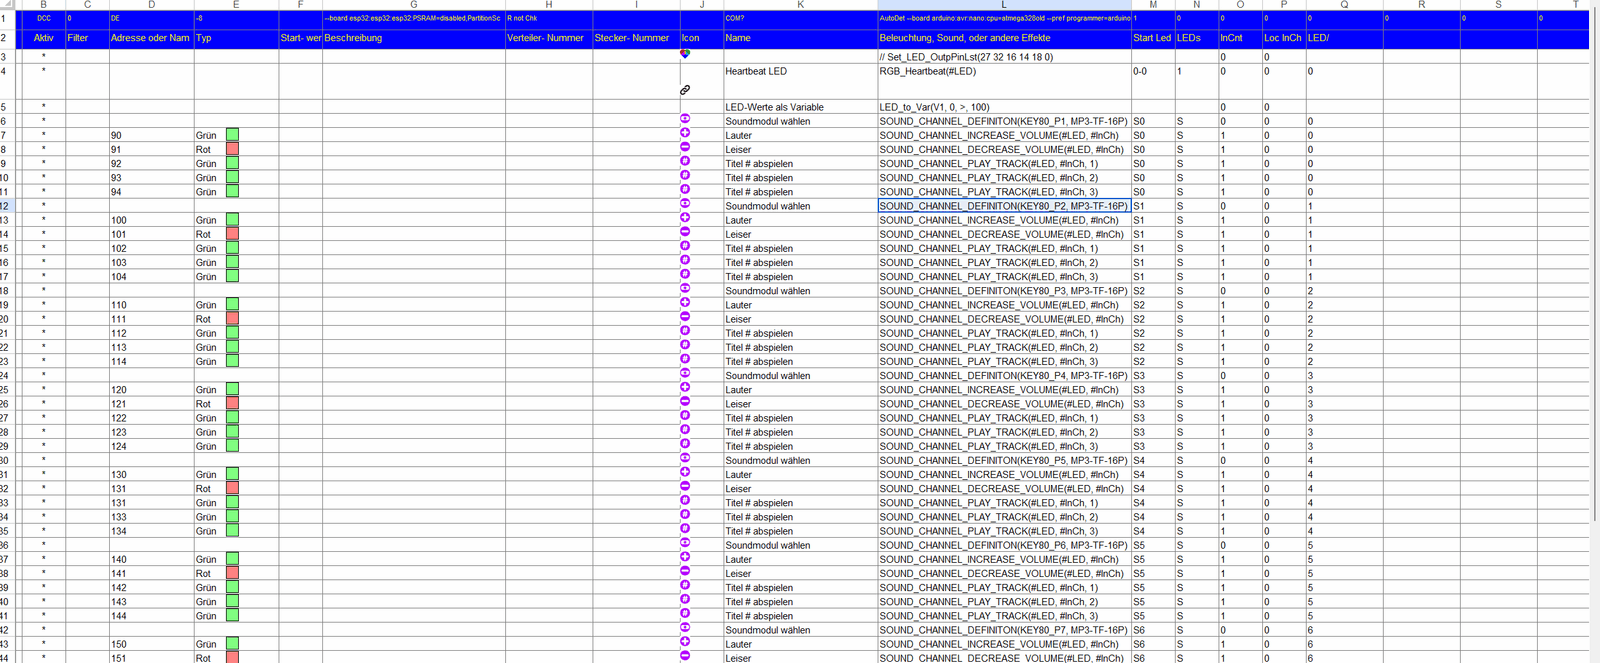Click the sound module icon for KEY80_P1 row

(x=685, y=119)
